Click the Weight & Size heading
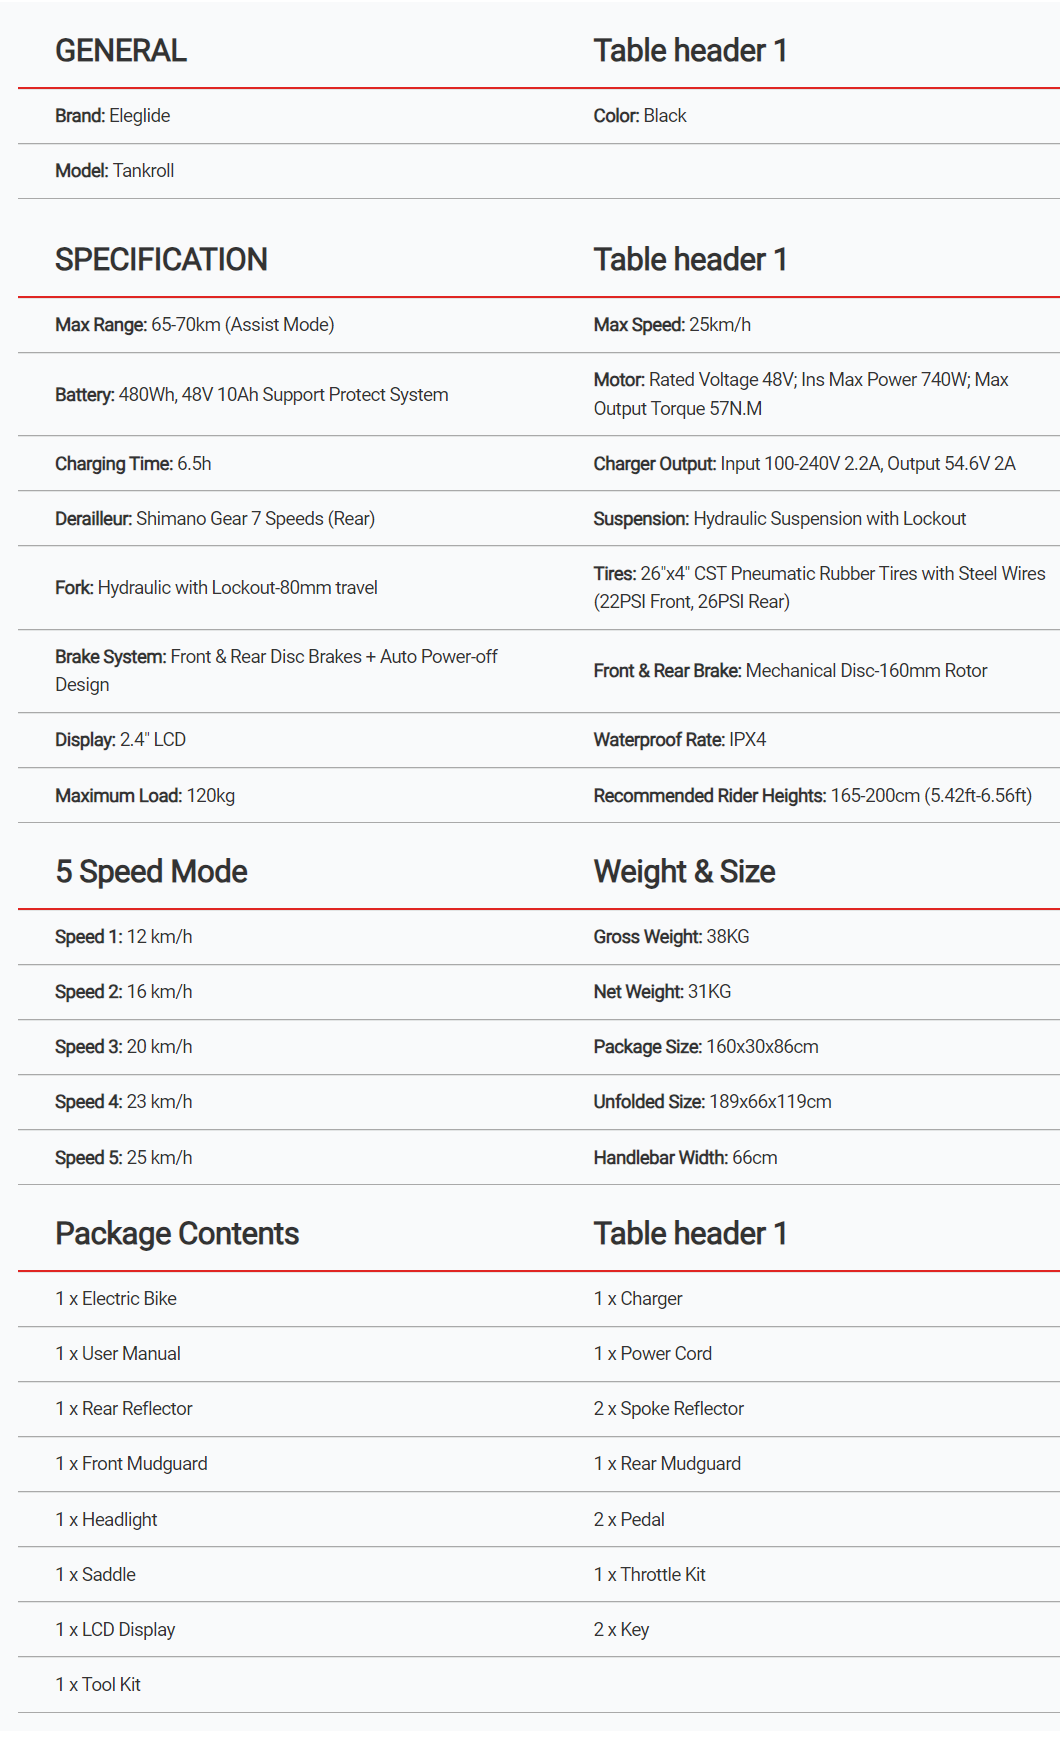This screenshot has height=1738, width=1060. [x=684, y=872]
